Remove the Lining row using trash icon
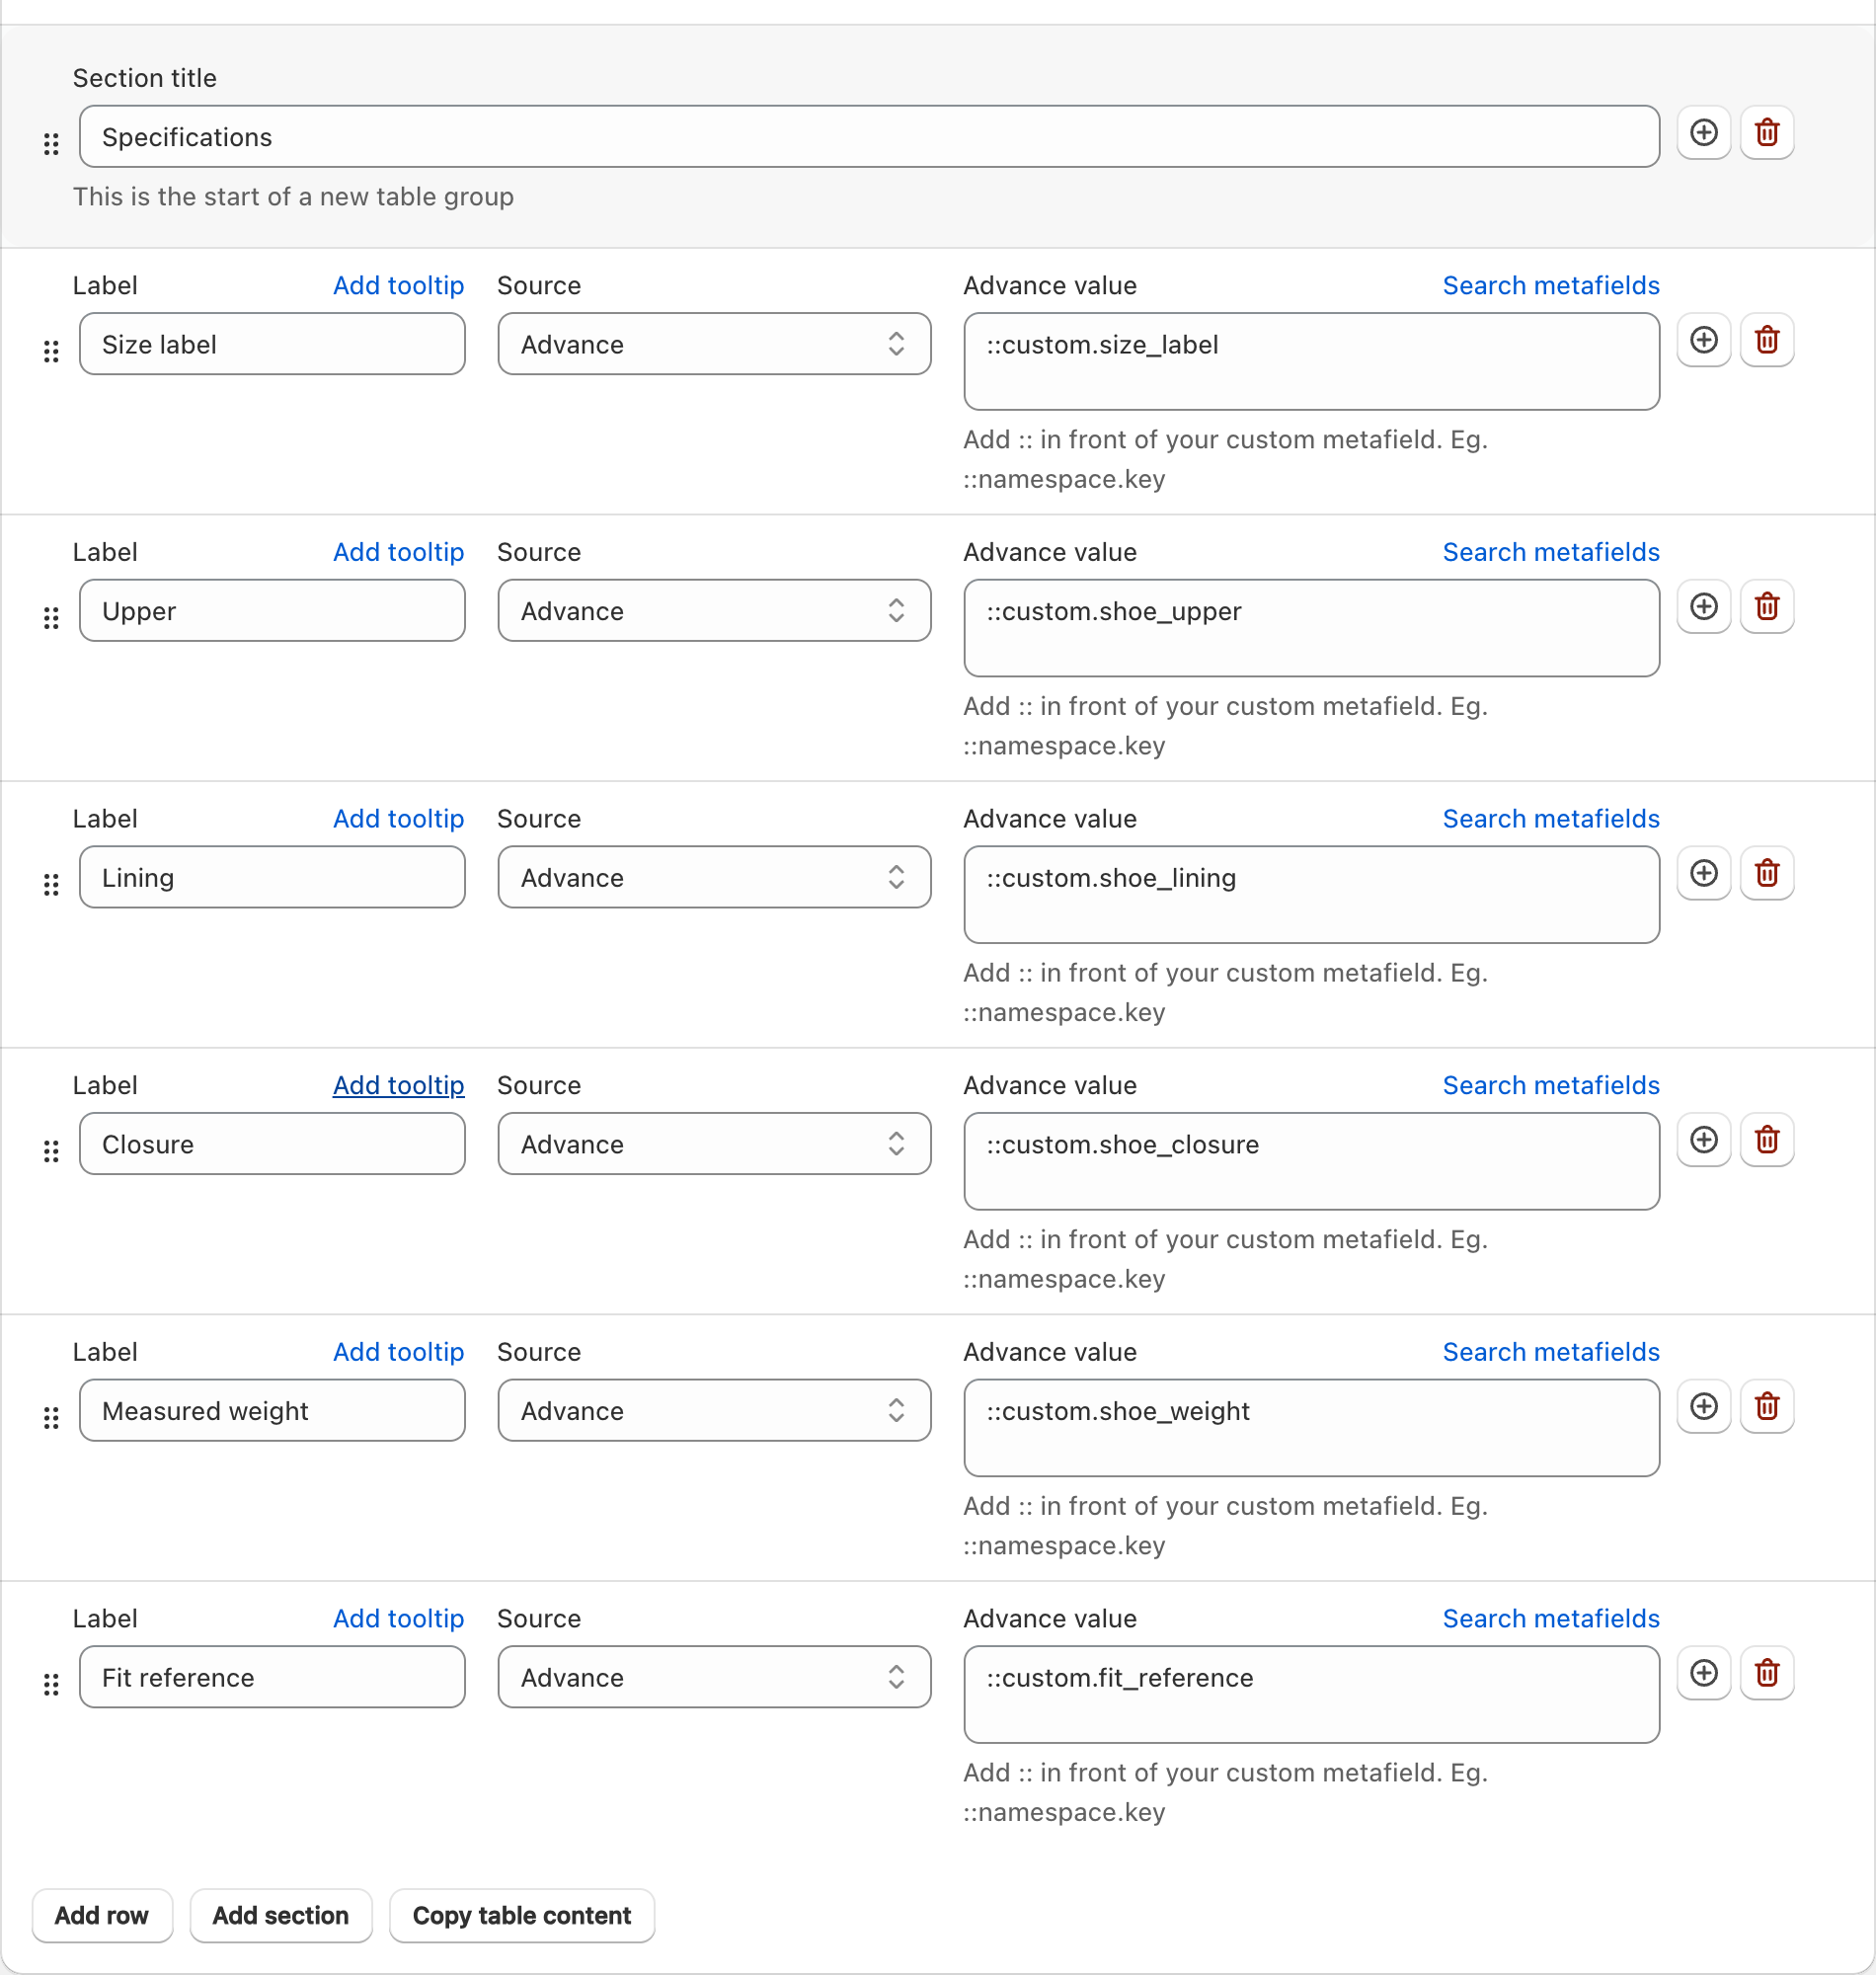1876x1975 pixels. coord(1767,874)
